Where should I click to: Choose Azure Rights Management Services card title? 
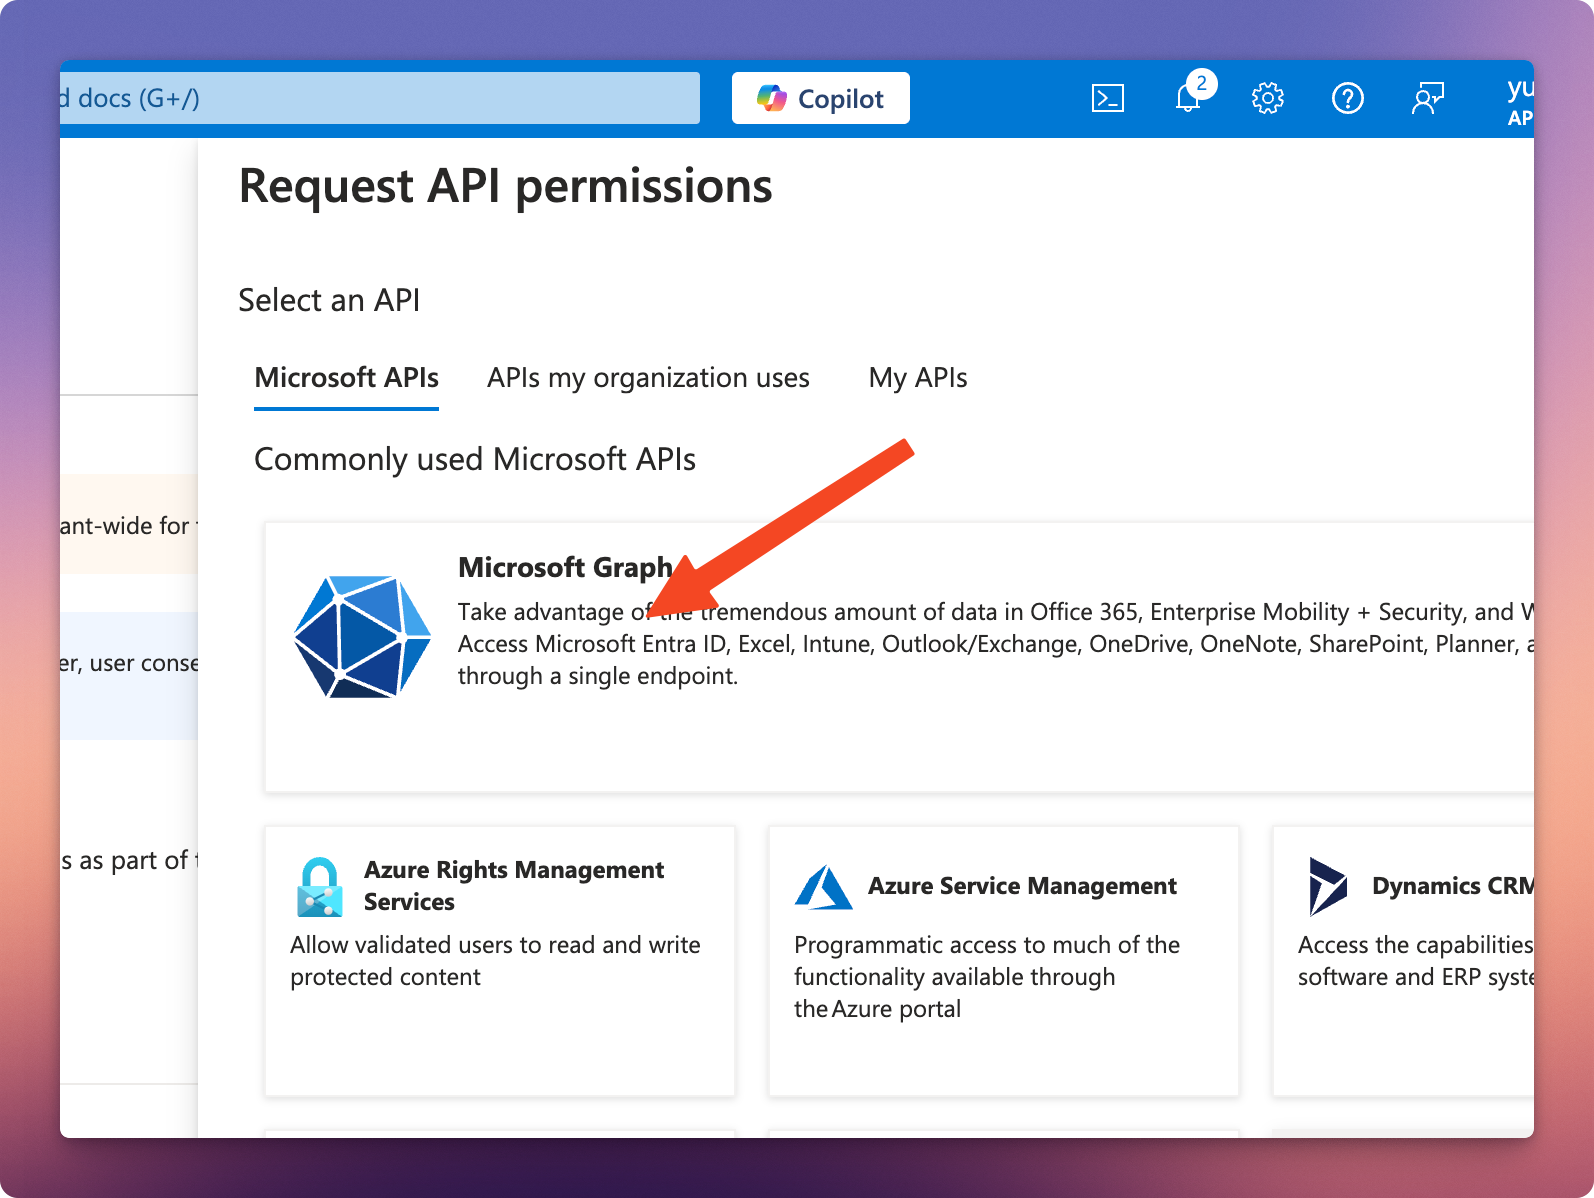[x=514, y=886]
